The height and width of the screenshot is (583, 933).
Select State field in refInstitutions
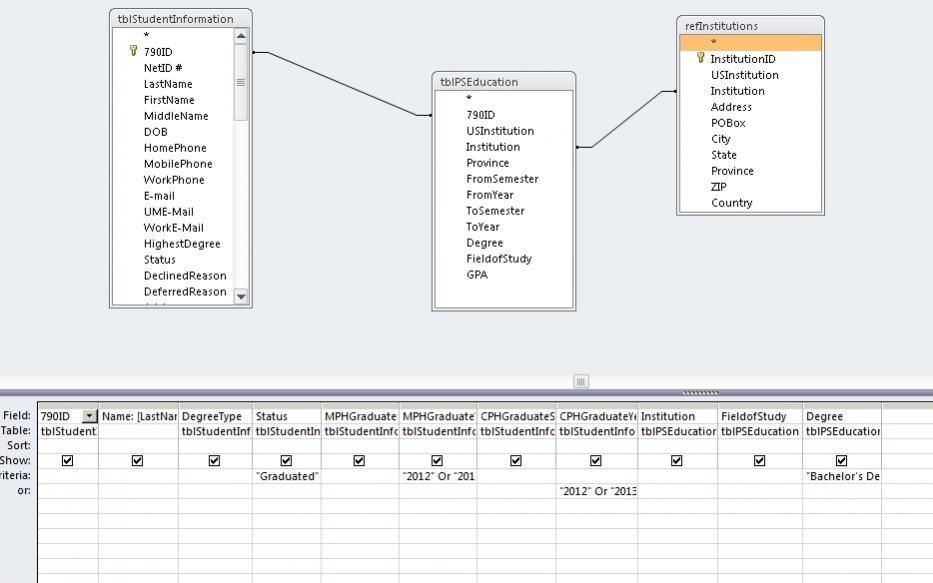click(x=724, y=155)
